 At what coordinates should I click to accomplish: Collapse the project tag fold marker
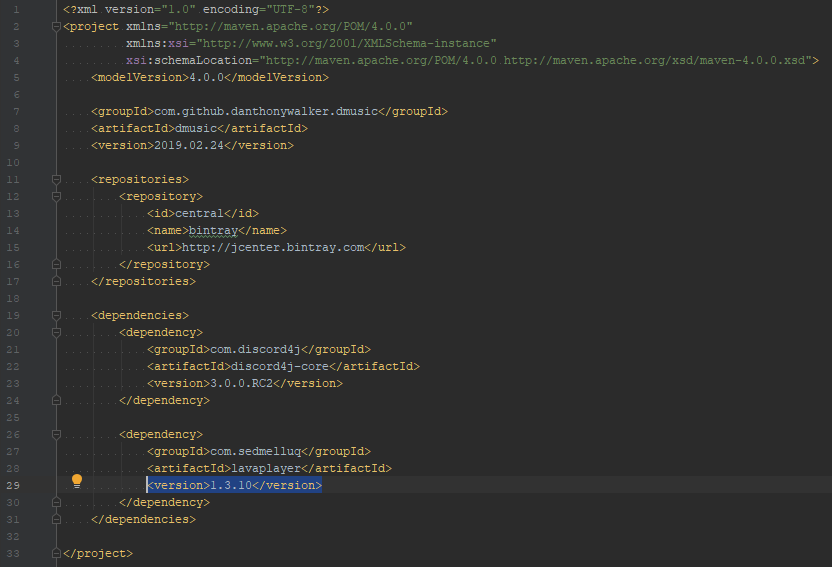[x=56, y=27]
